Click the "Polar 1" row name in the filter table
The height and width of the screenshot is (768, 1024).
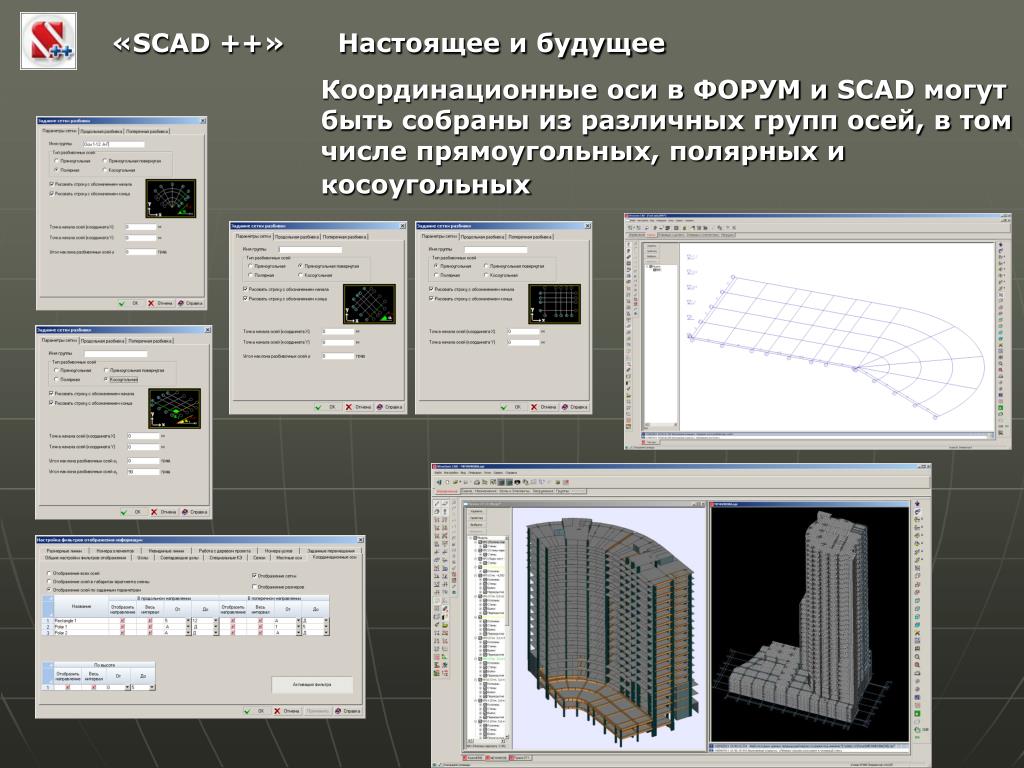tap(61, 627)
